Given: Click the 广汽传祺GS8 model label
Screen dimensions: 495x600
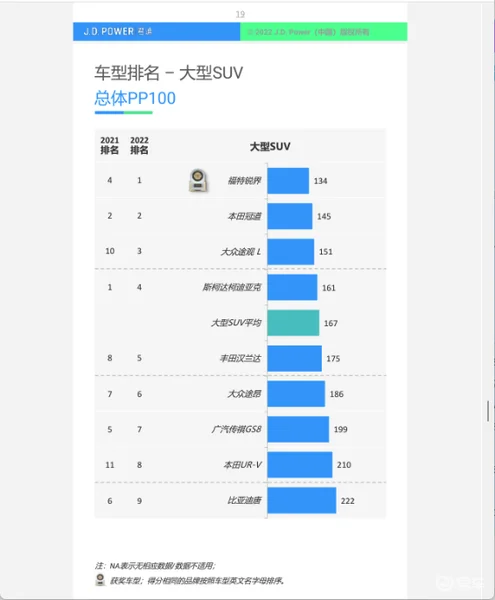Looking at the screenshot, I should pos(236,429).
